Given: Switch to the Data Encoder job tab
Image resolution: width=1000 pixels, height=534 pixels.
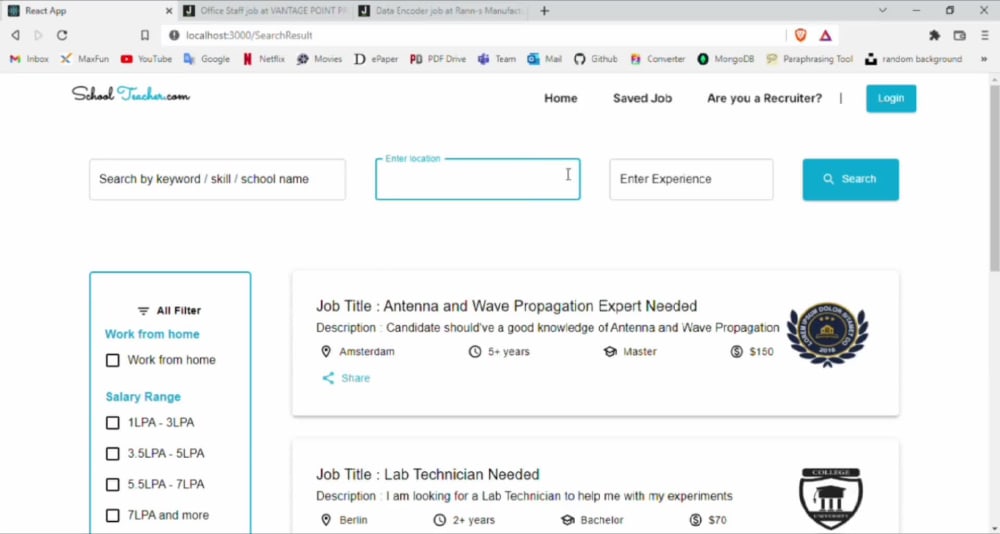Looking at the screenshot, I should coord(441,11).
